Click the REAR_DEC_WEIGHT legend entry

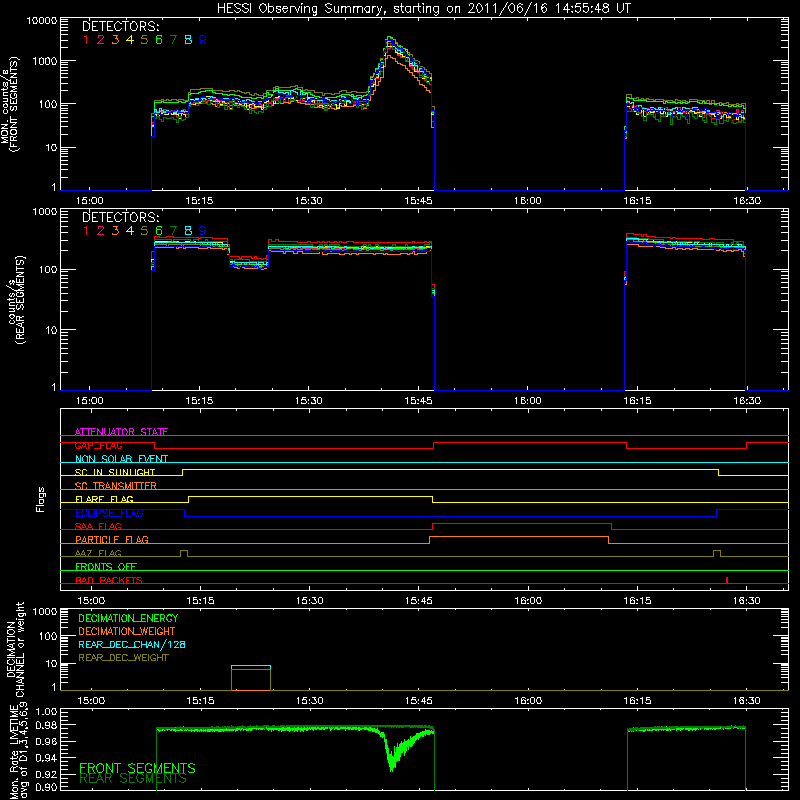coord(123,658)
